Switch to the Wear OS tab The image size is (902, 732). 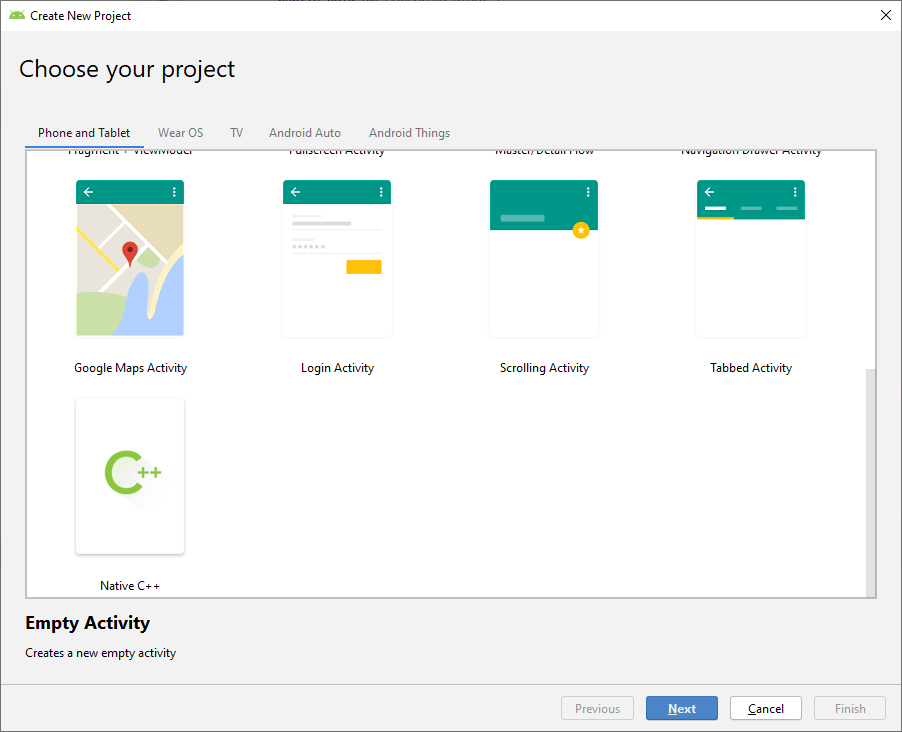(180, 132)
